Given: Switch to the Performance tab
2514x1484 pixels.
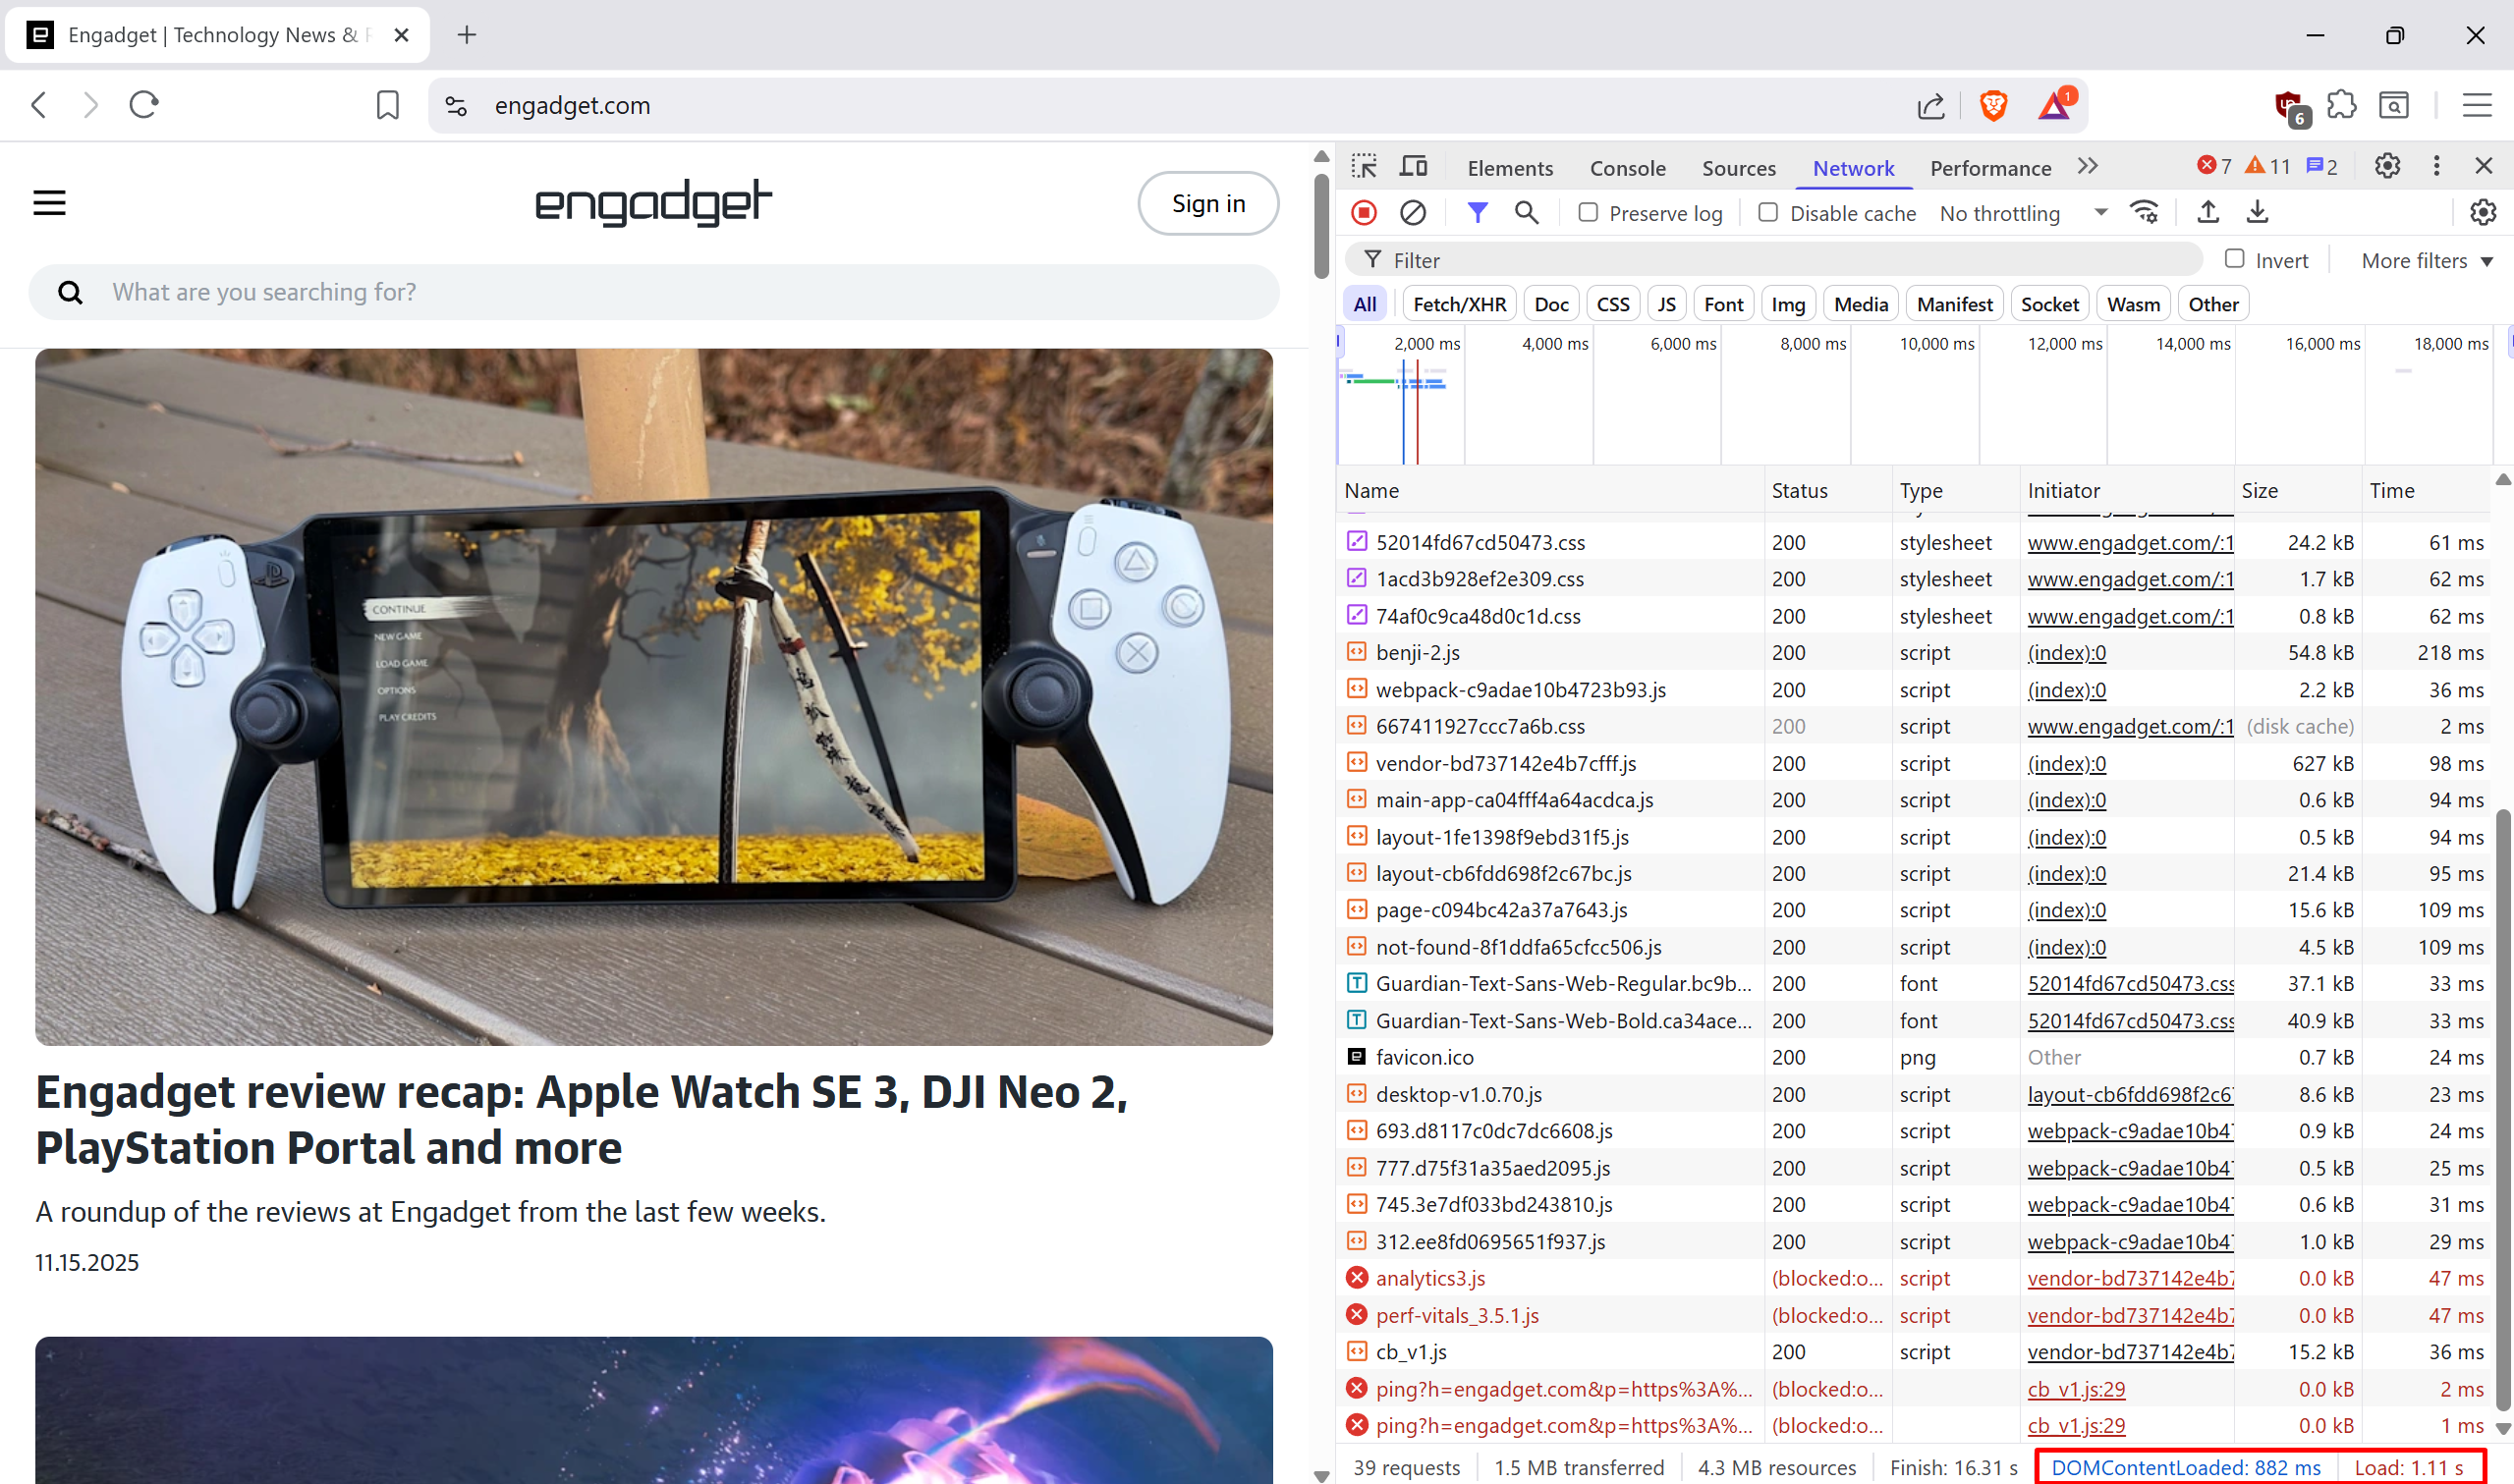Looking at the screenshot, I should click(1990, 168).
